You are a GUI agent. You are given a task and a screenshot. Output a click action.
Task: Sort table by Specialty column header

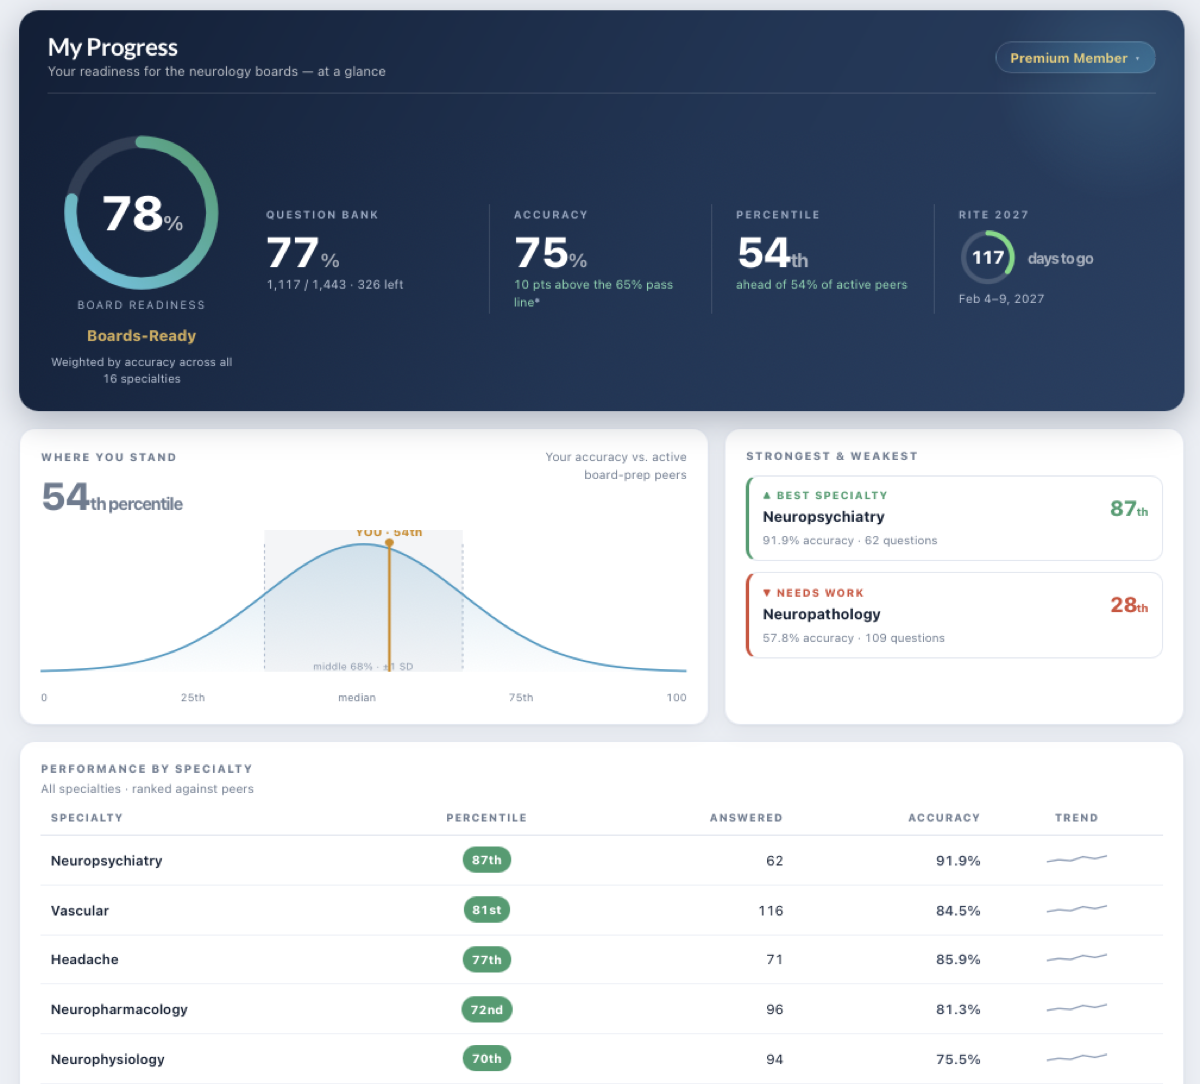point(87,818)
